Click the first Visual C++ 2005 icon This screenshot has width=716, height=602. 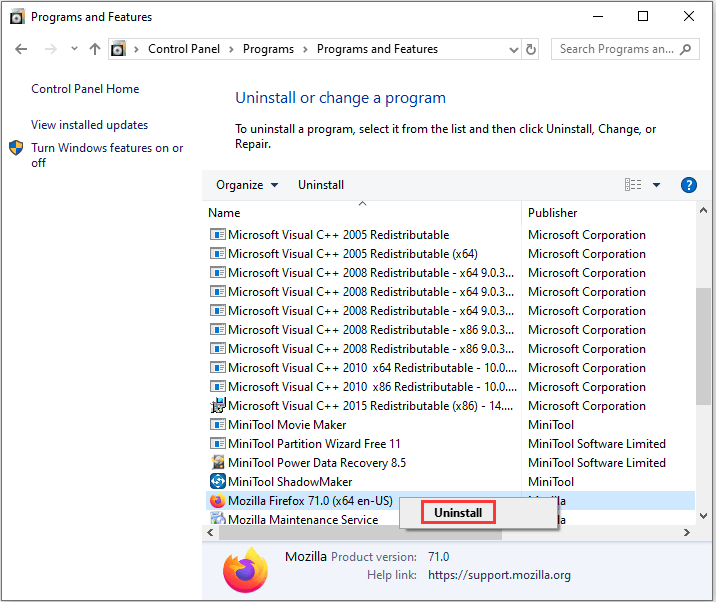click(218, 235)
